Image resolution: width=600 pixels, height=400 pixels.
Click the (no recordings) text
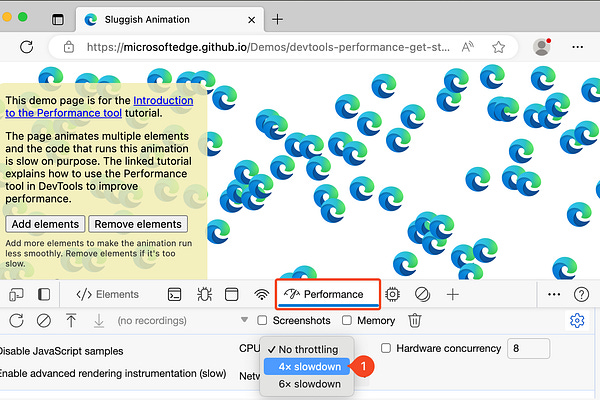(x=152, y=320)
